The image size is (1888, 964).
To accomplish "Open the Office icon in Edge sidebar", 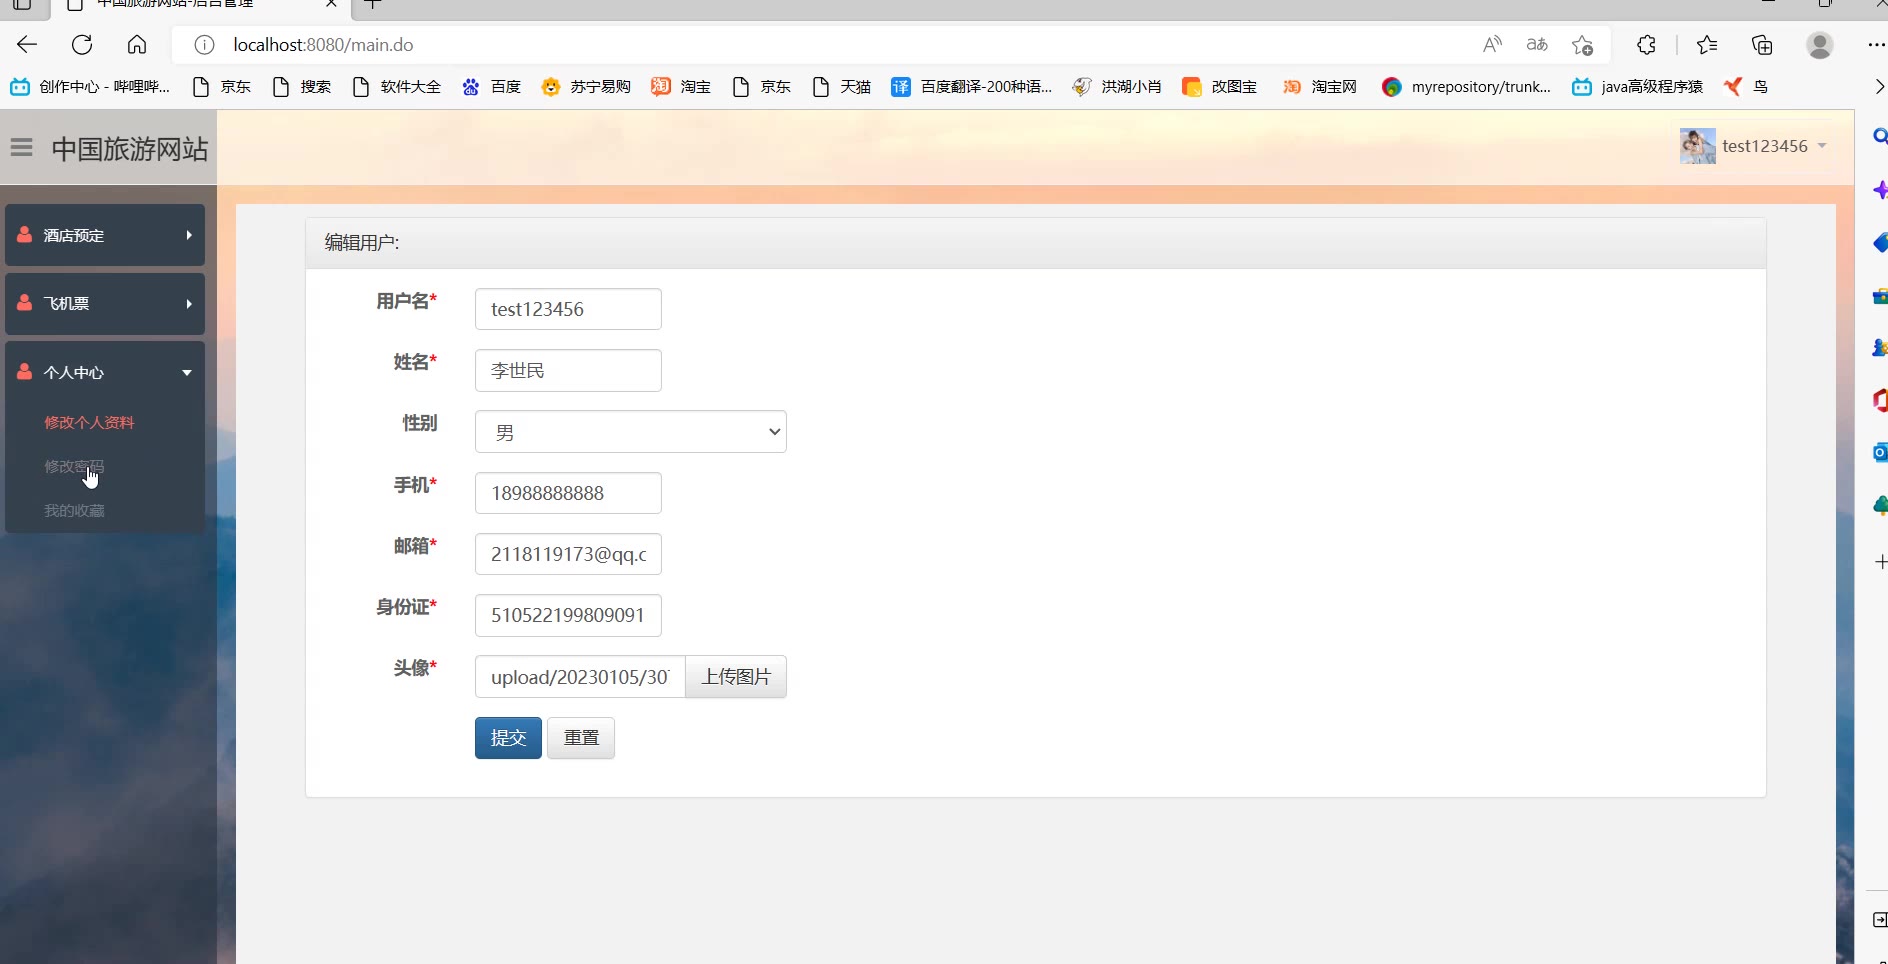I will 1880,400.
